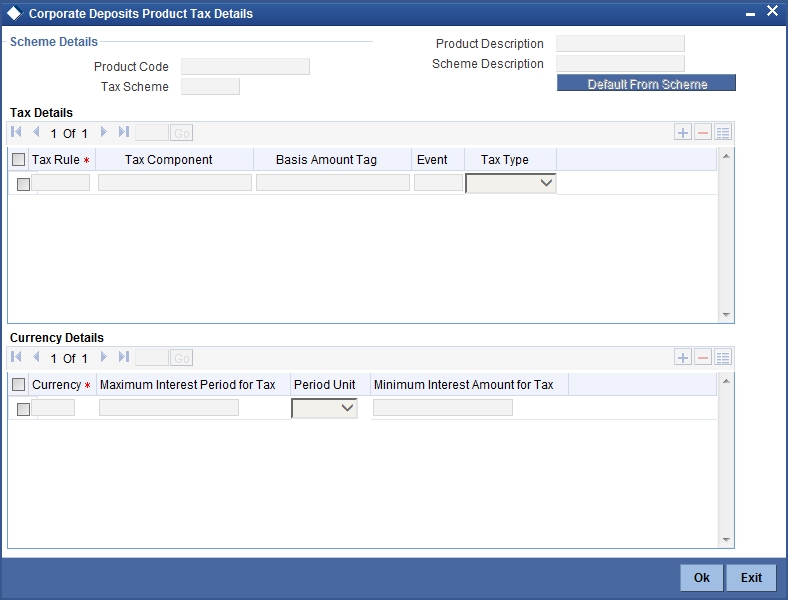Delete a row in Currency Details
The width and height of the screenshot is (788, 600).
point(703,358)
